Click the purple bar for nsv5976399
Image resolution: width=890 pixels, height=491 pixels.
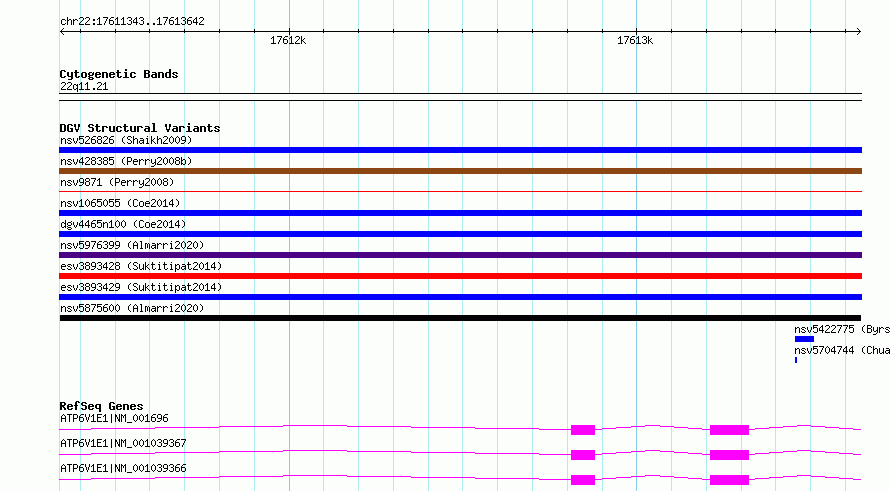(460, 255)
